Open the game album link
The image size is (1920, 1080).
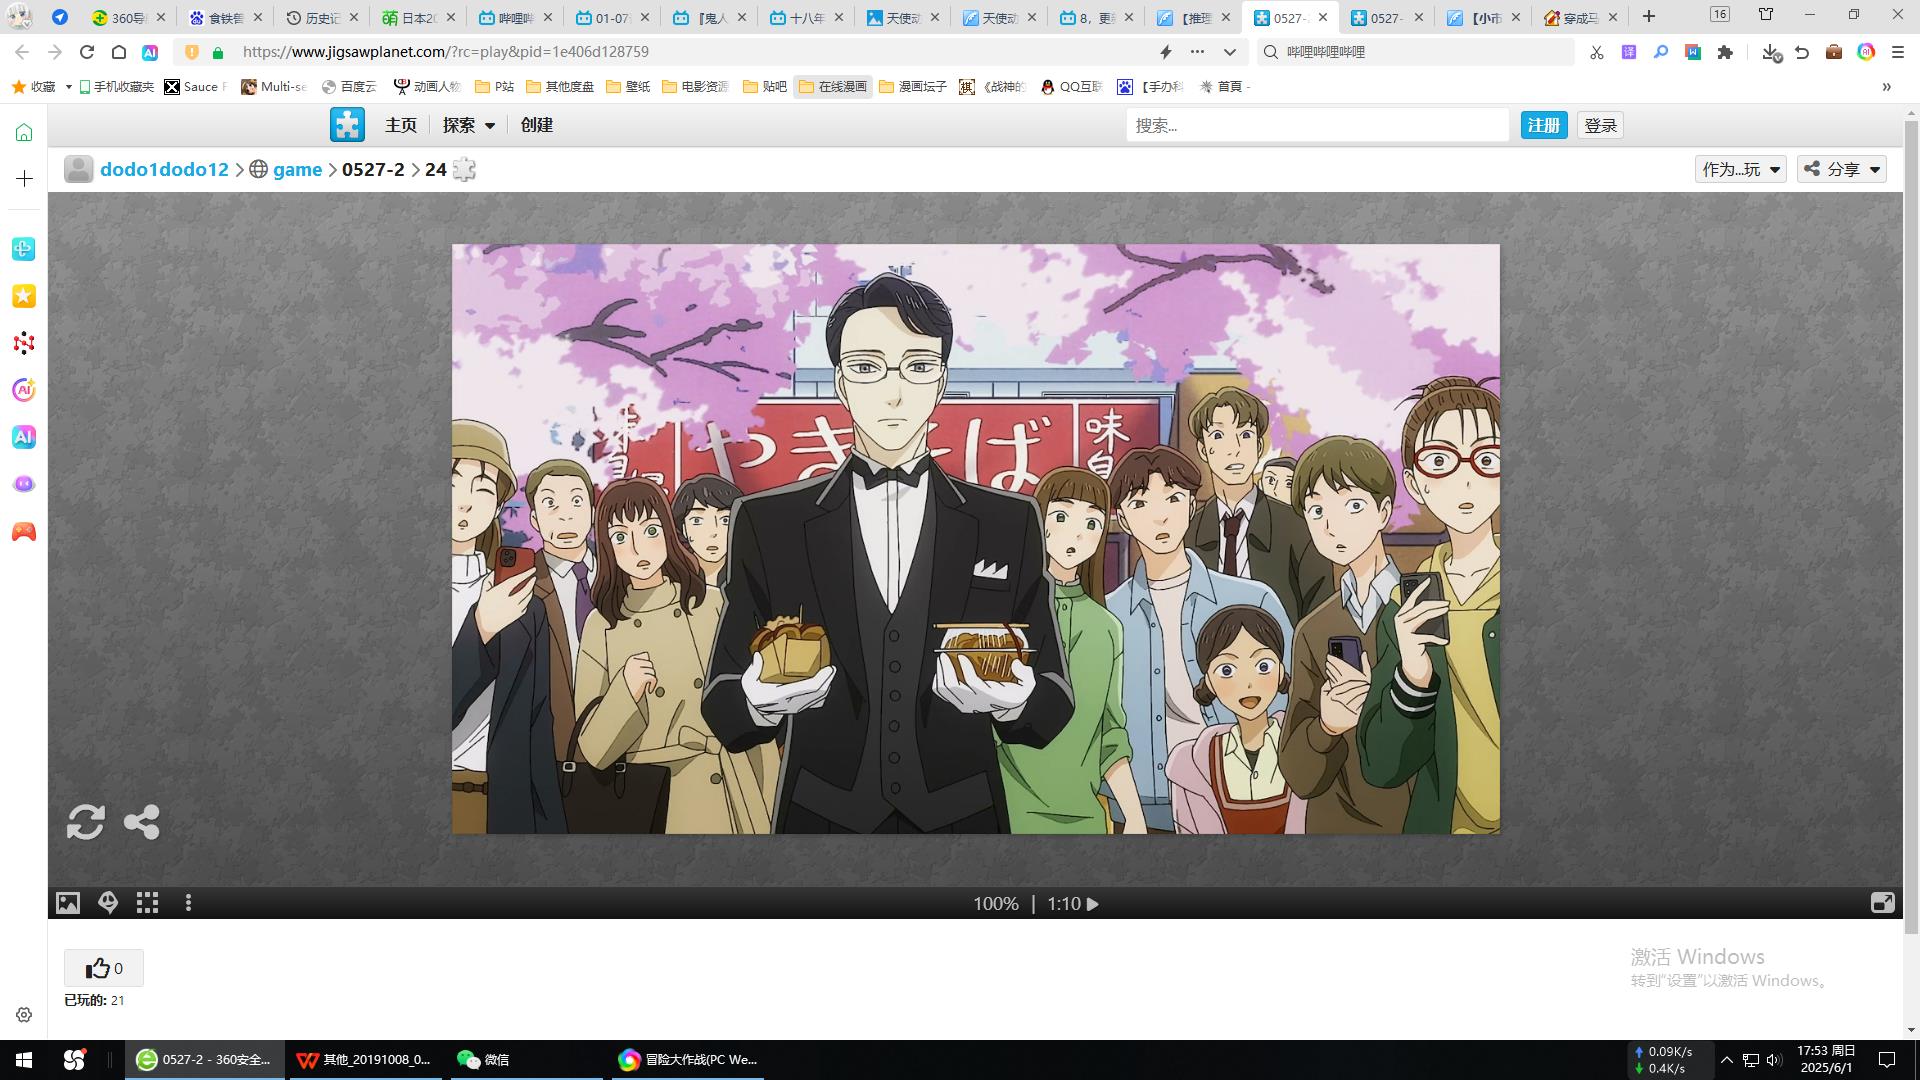click(297, 169)
